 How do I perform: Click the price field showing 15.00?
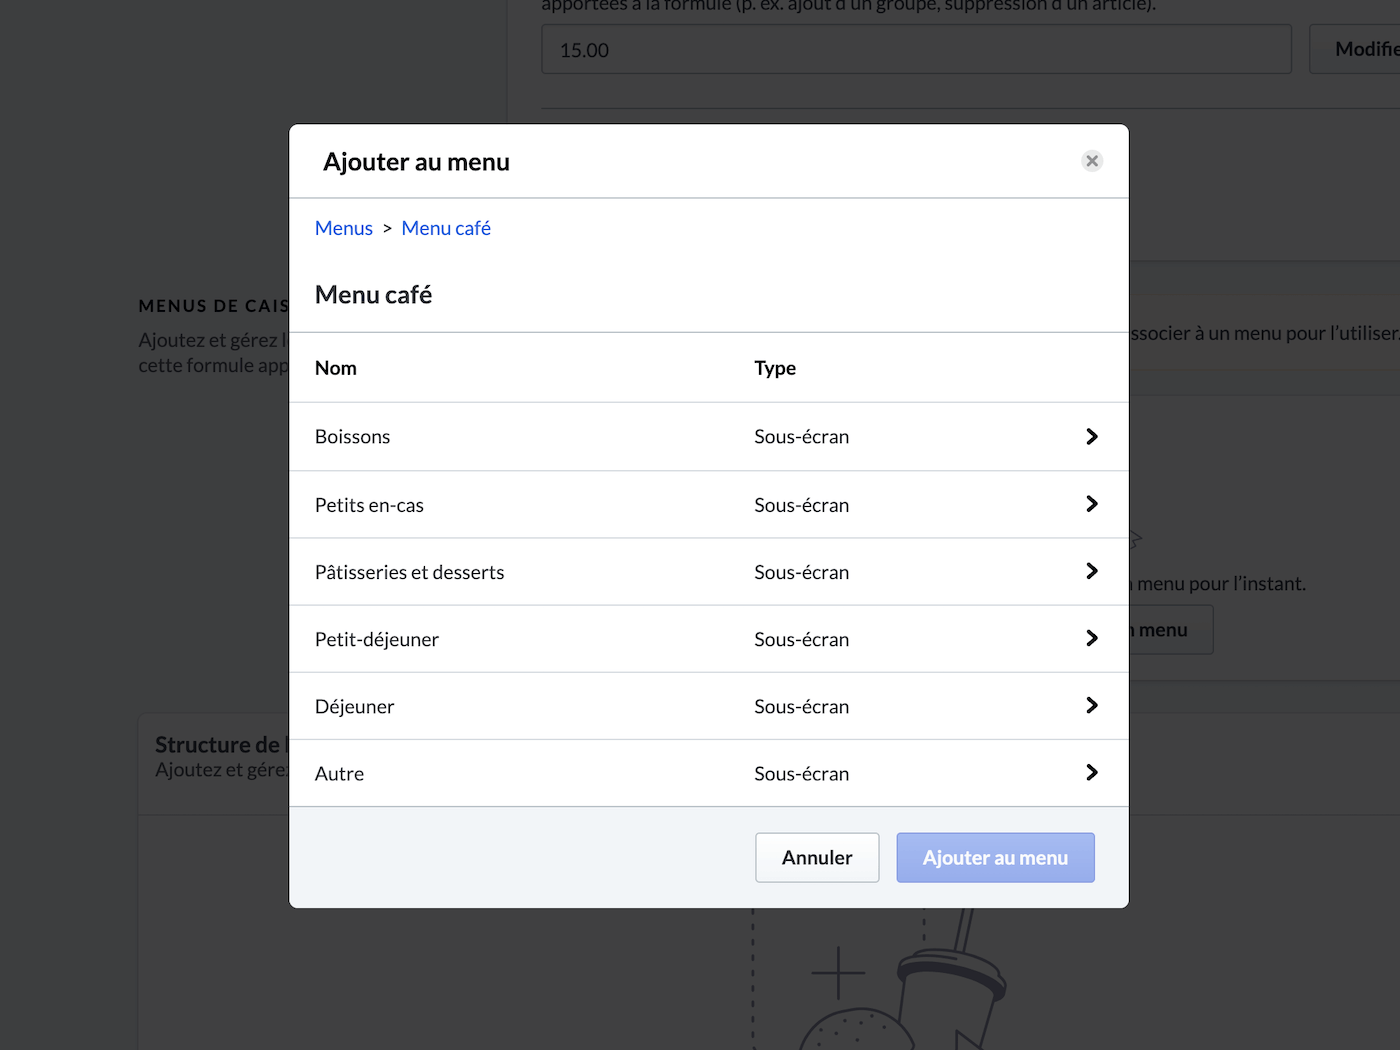pyautogui.click(x=916, y=50)
